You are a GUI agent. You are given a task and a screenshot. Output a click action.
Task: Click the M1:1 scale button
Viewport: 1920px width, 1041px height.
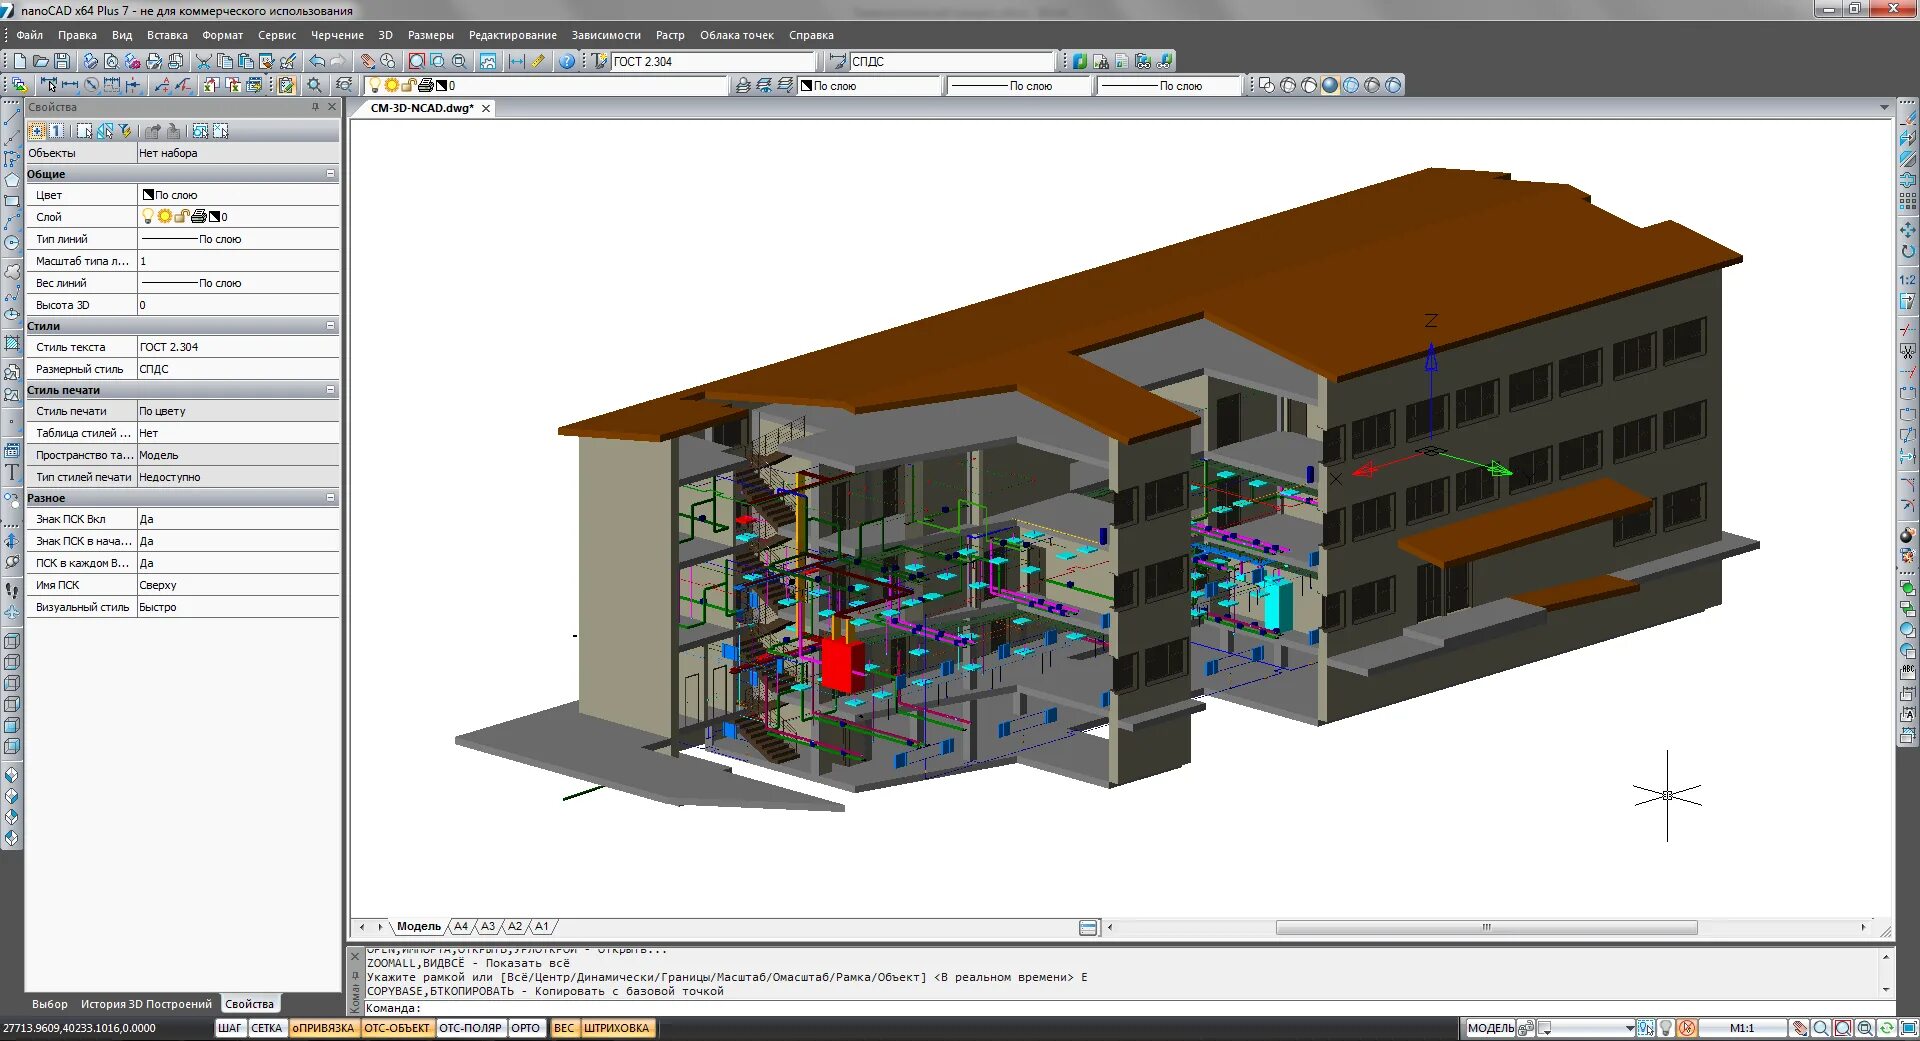(x=1742, y=1028)
